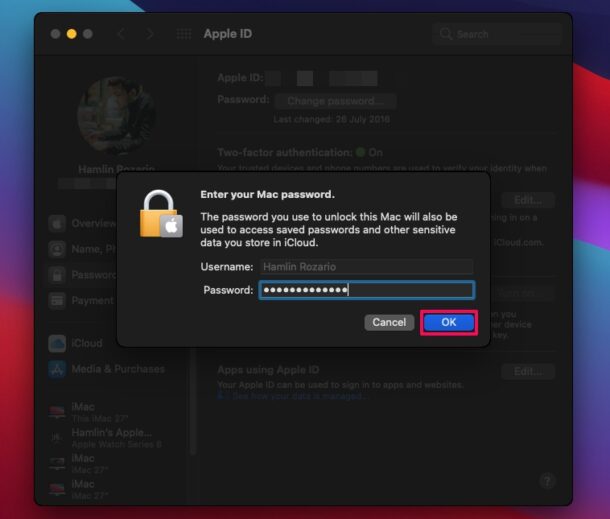This screenshot has height=519, width=610.
Task: Focus the Password input field
Action: click(367, 290)
